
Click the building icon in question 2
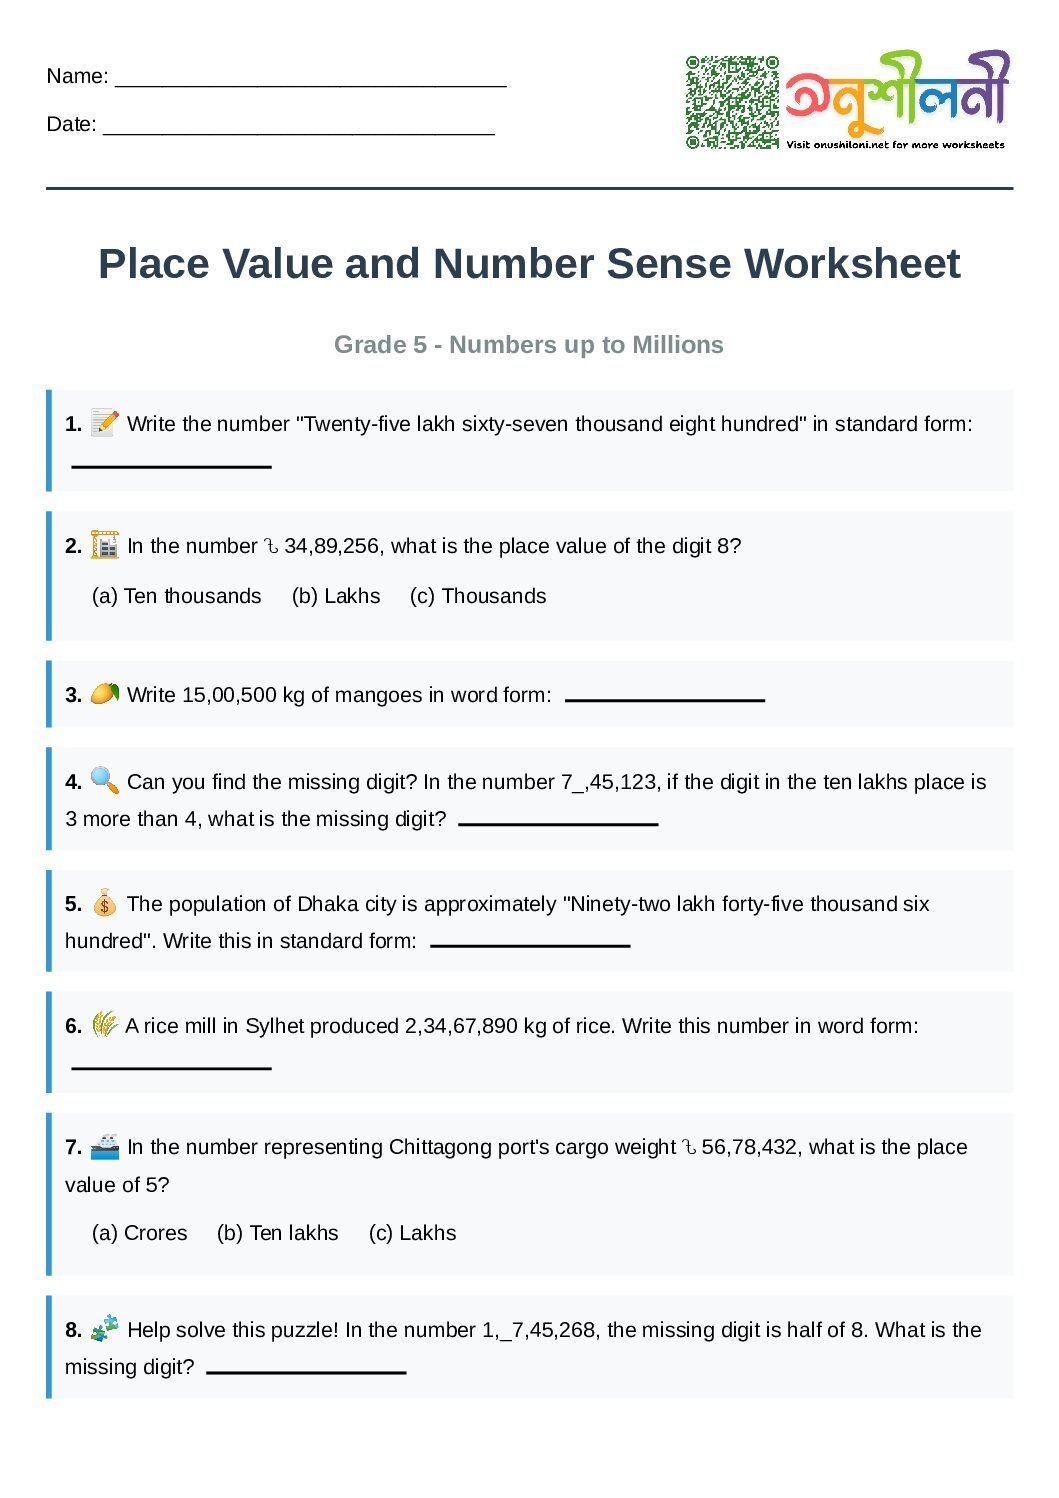pyautogui.click(x=104, y=545)
